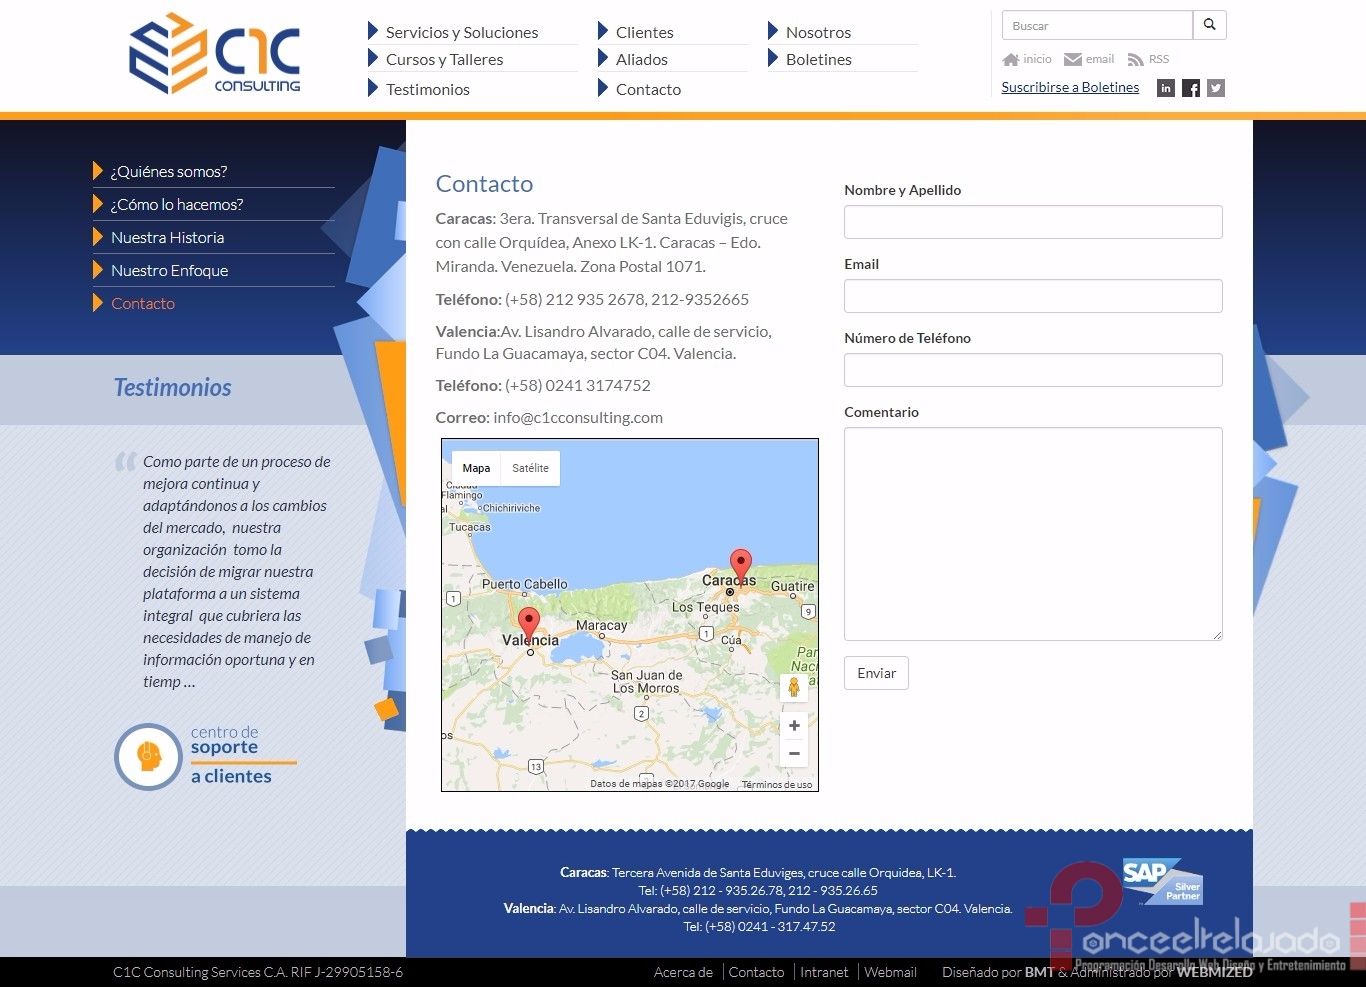This screenshot has height=987, width=1366.
Task: Click Términos de uso on map
Action: coord(777,785)
